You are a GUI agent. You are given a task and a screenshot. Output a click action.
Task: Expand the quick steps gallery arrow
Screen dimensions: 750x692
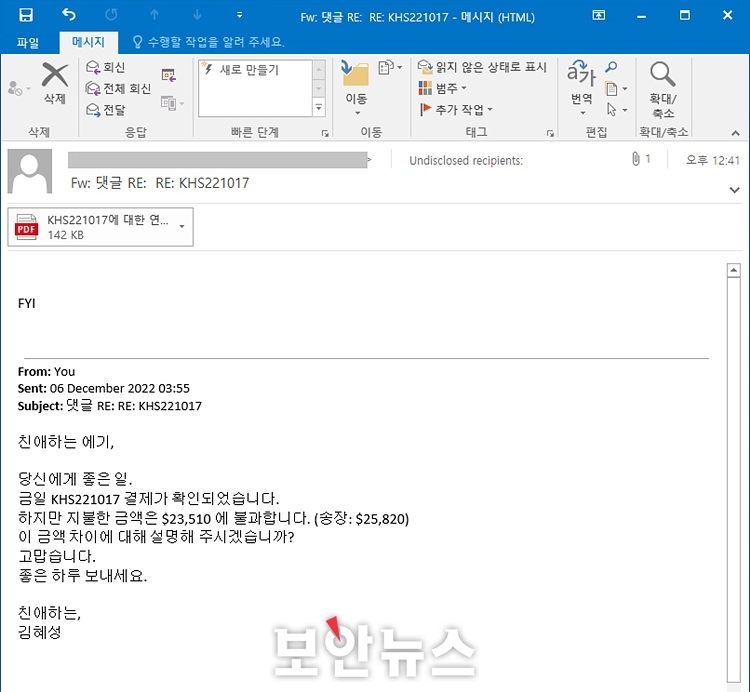319,108
